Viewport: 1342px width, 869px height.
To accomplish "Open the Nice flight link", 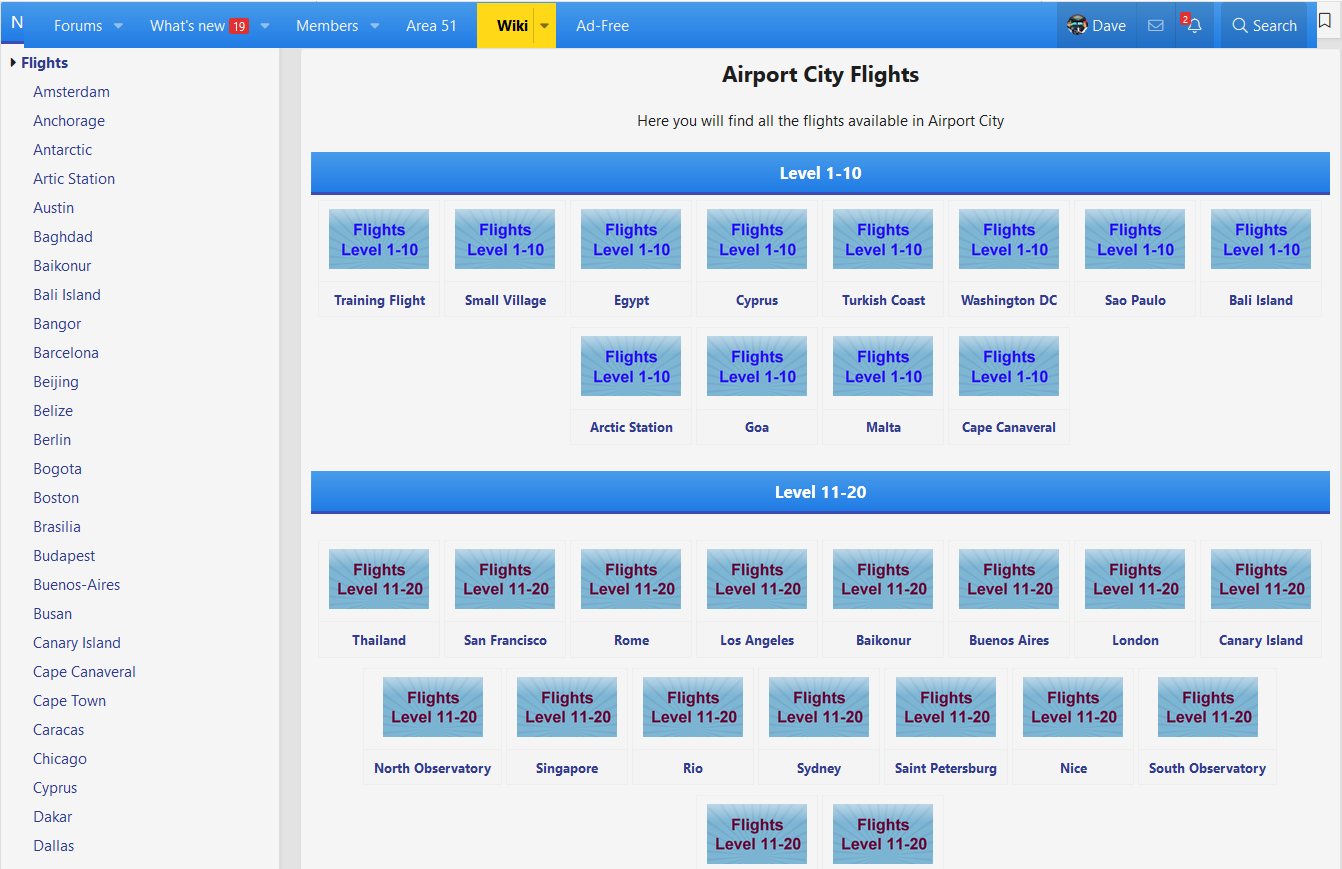I will tap(1073, 768).
